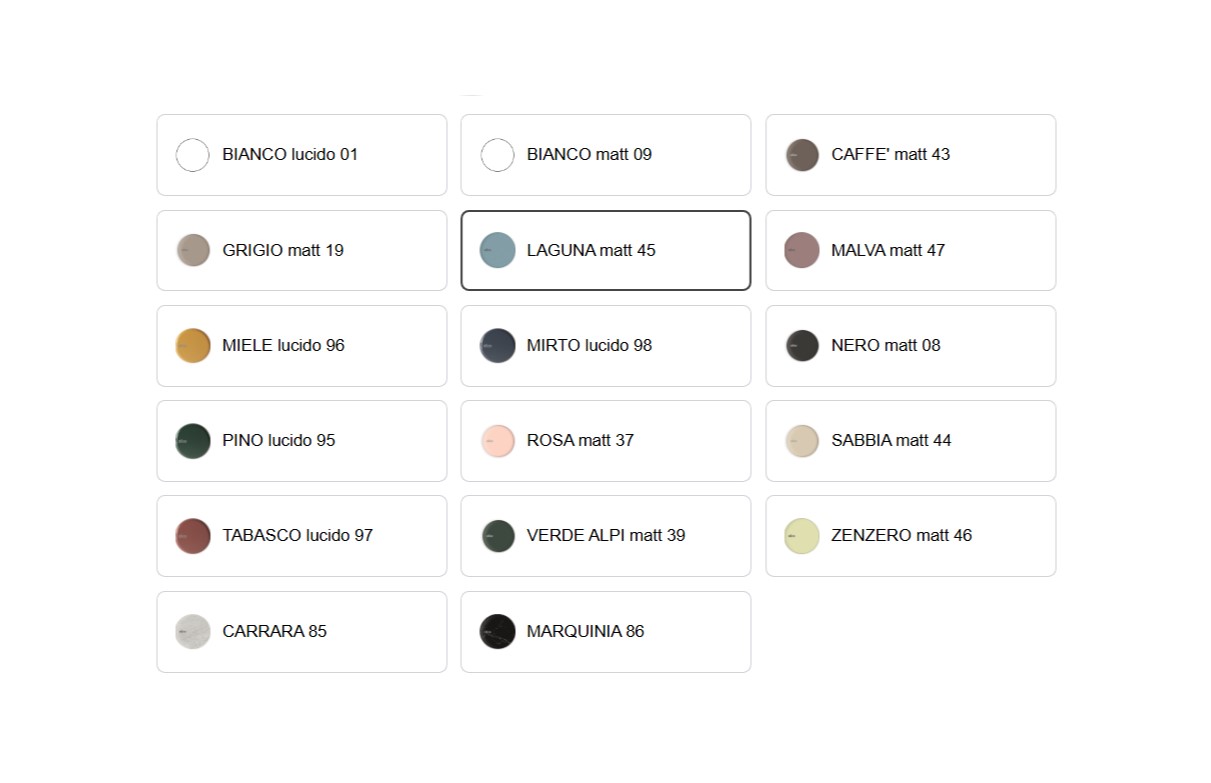Select the VERDE ALPI matt 39 finish
Viewport: 1211px width, 783px height.
(x=605, y=536)
